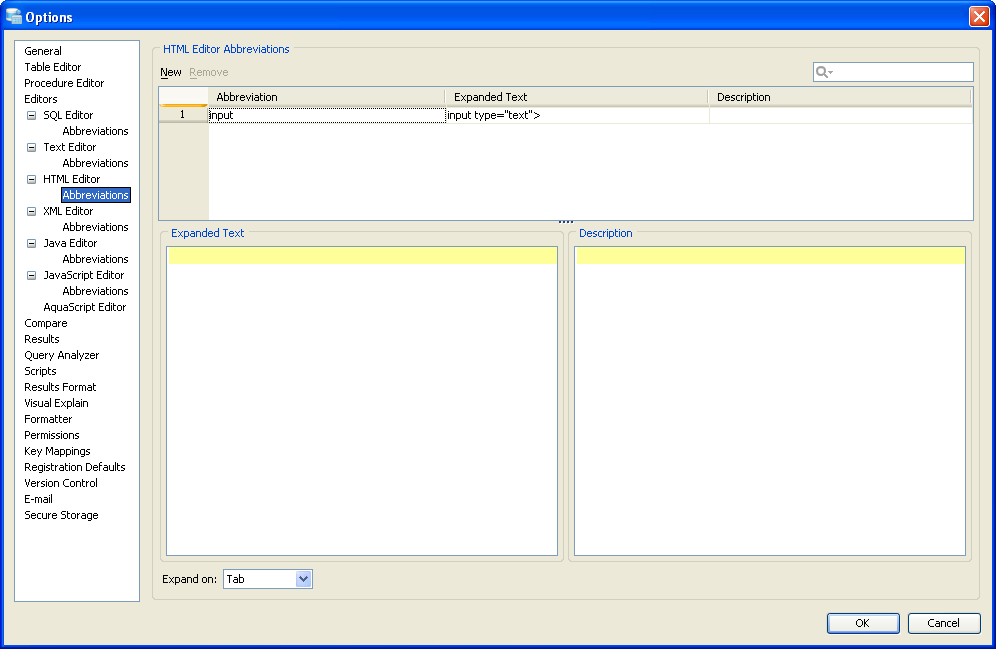996x649 pixels.
Task: Open the Scripts options
Action: click(40, 371)
